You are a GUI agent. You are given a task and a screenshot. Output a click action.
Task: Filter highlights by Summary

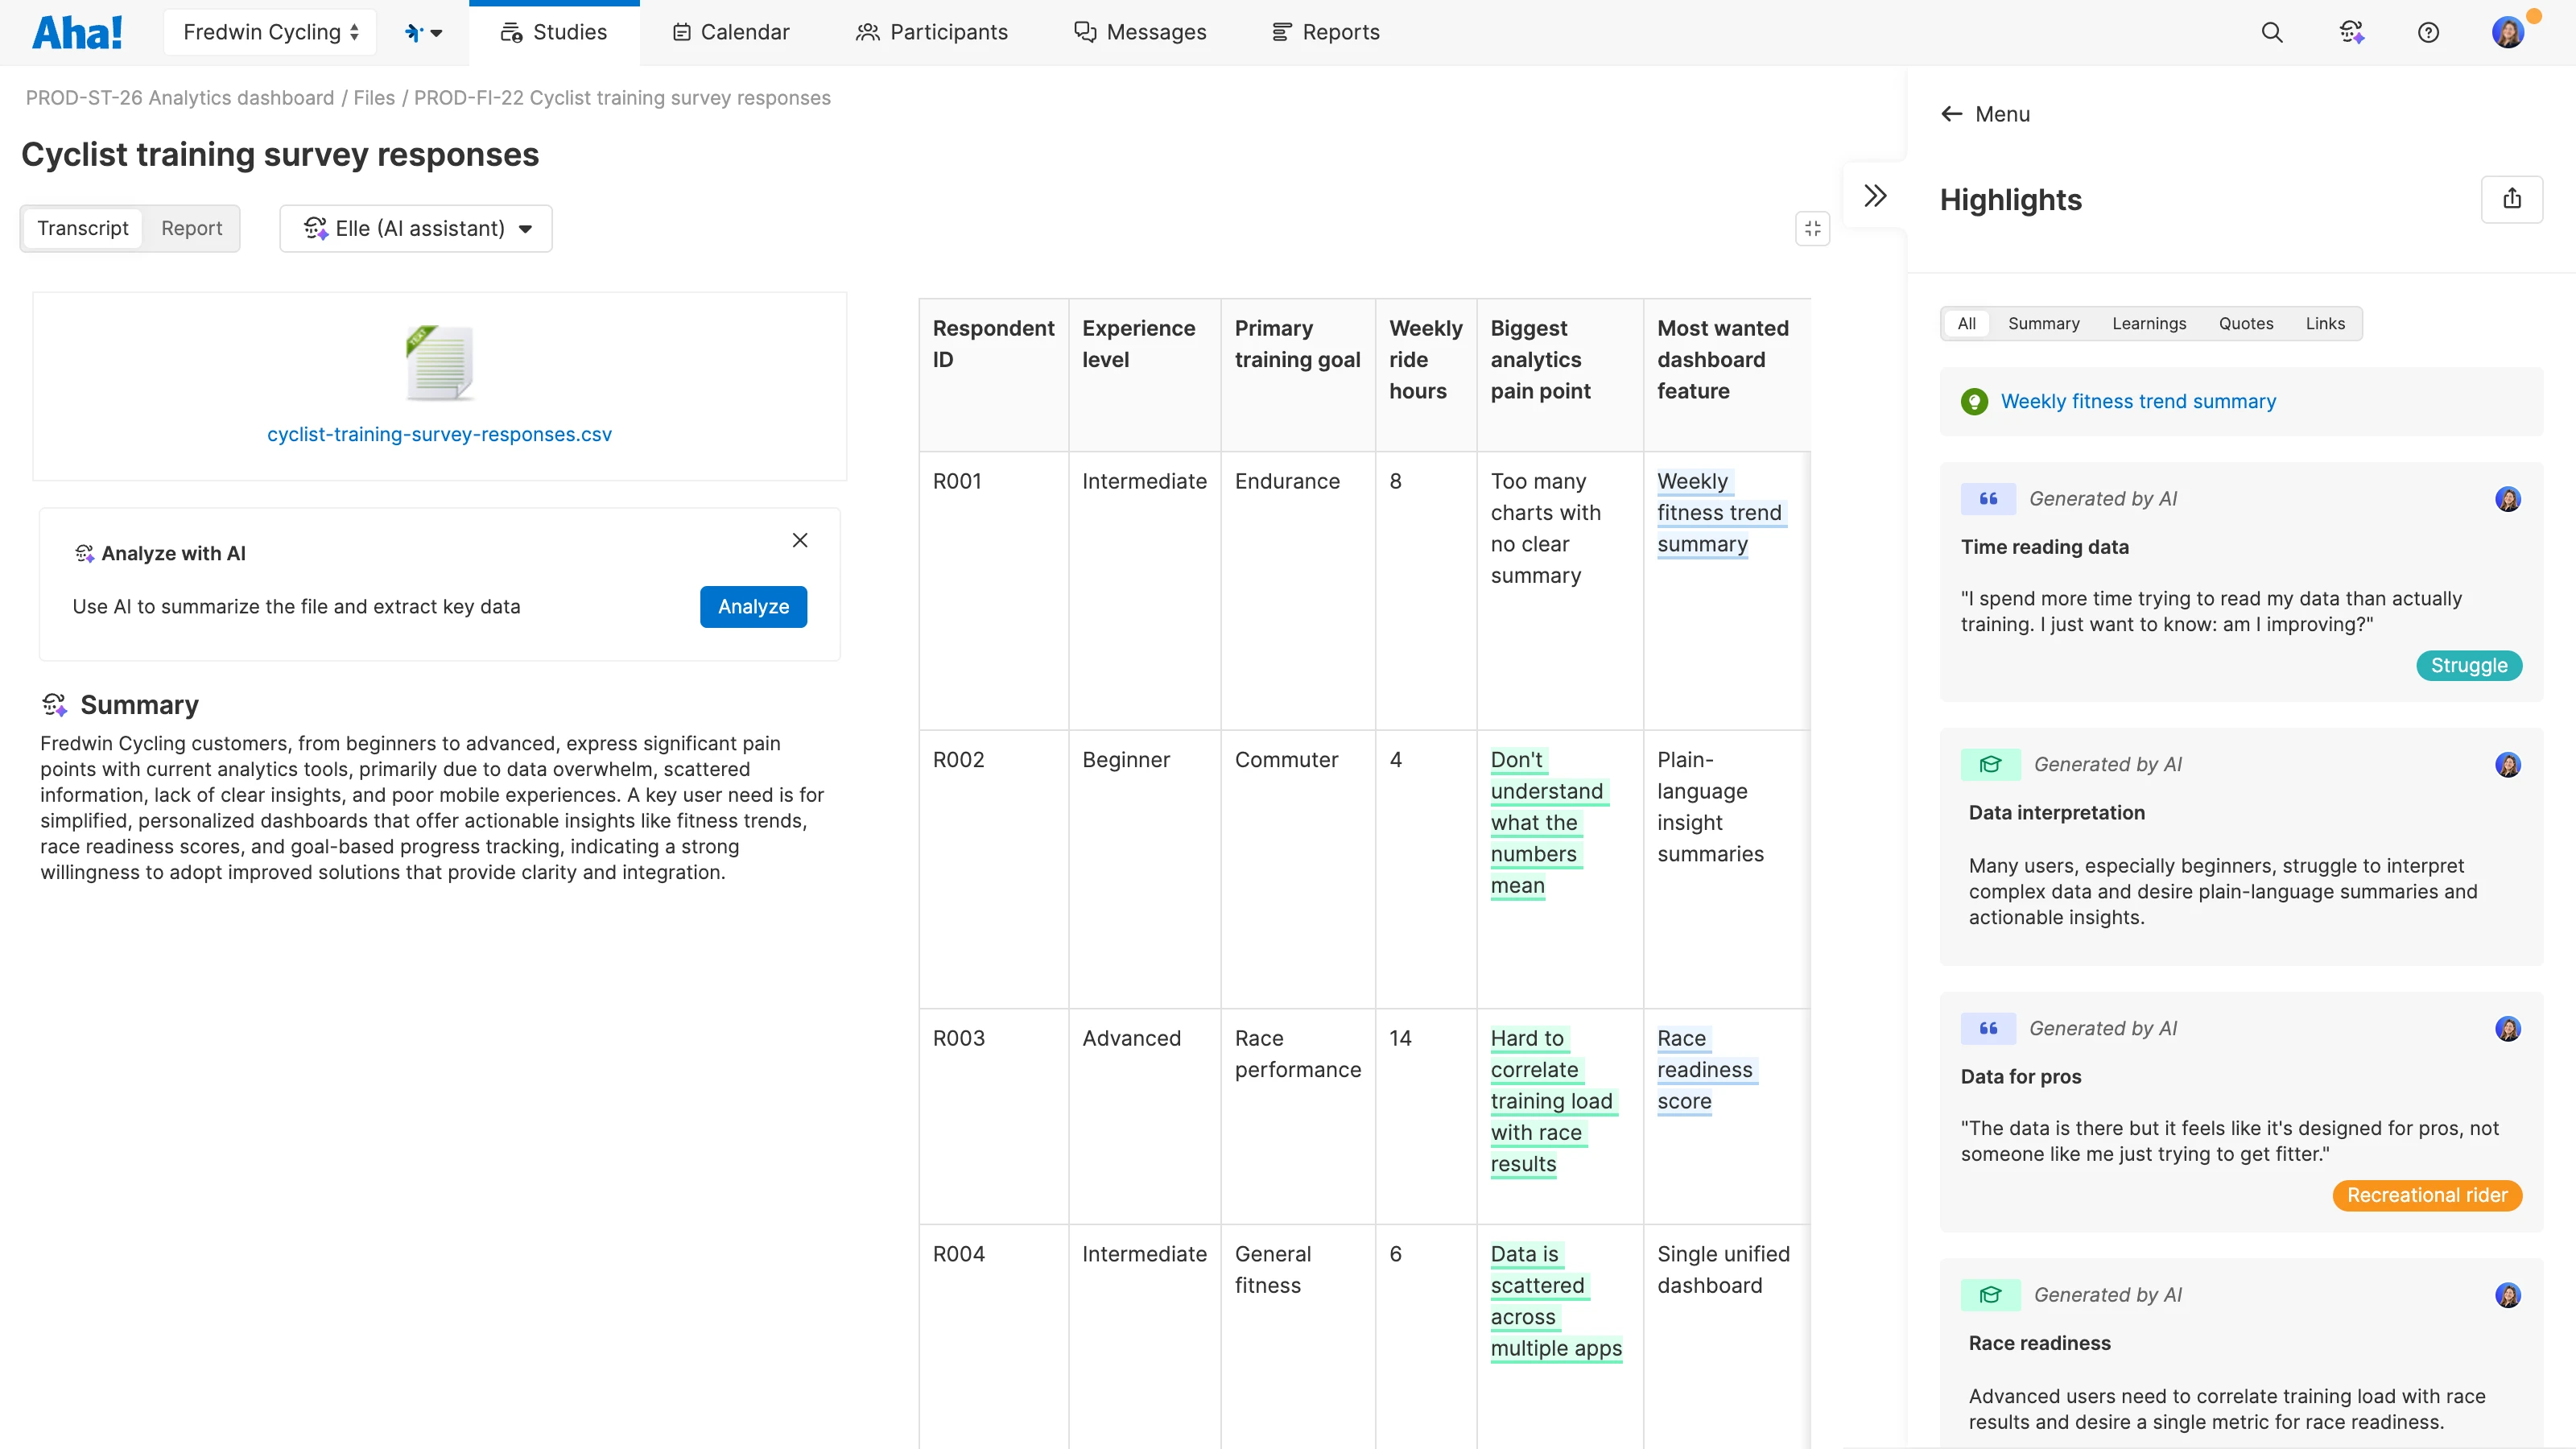tap(2043, 323)
